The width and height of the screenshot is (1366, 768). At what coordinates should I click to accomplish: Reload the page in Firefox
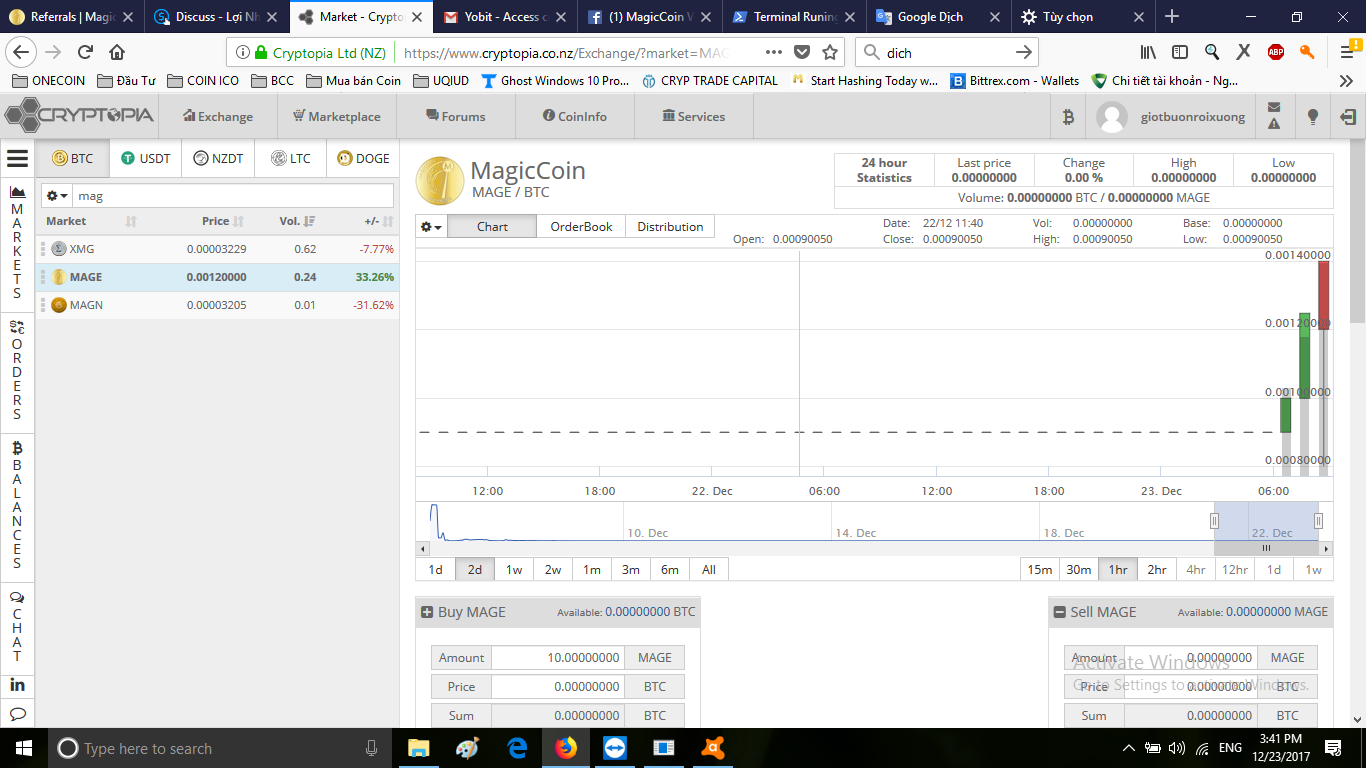pos(85,52)
